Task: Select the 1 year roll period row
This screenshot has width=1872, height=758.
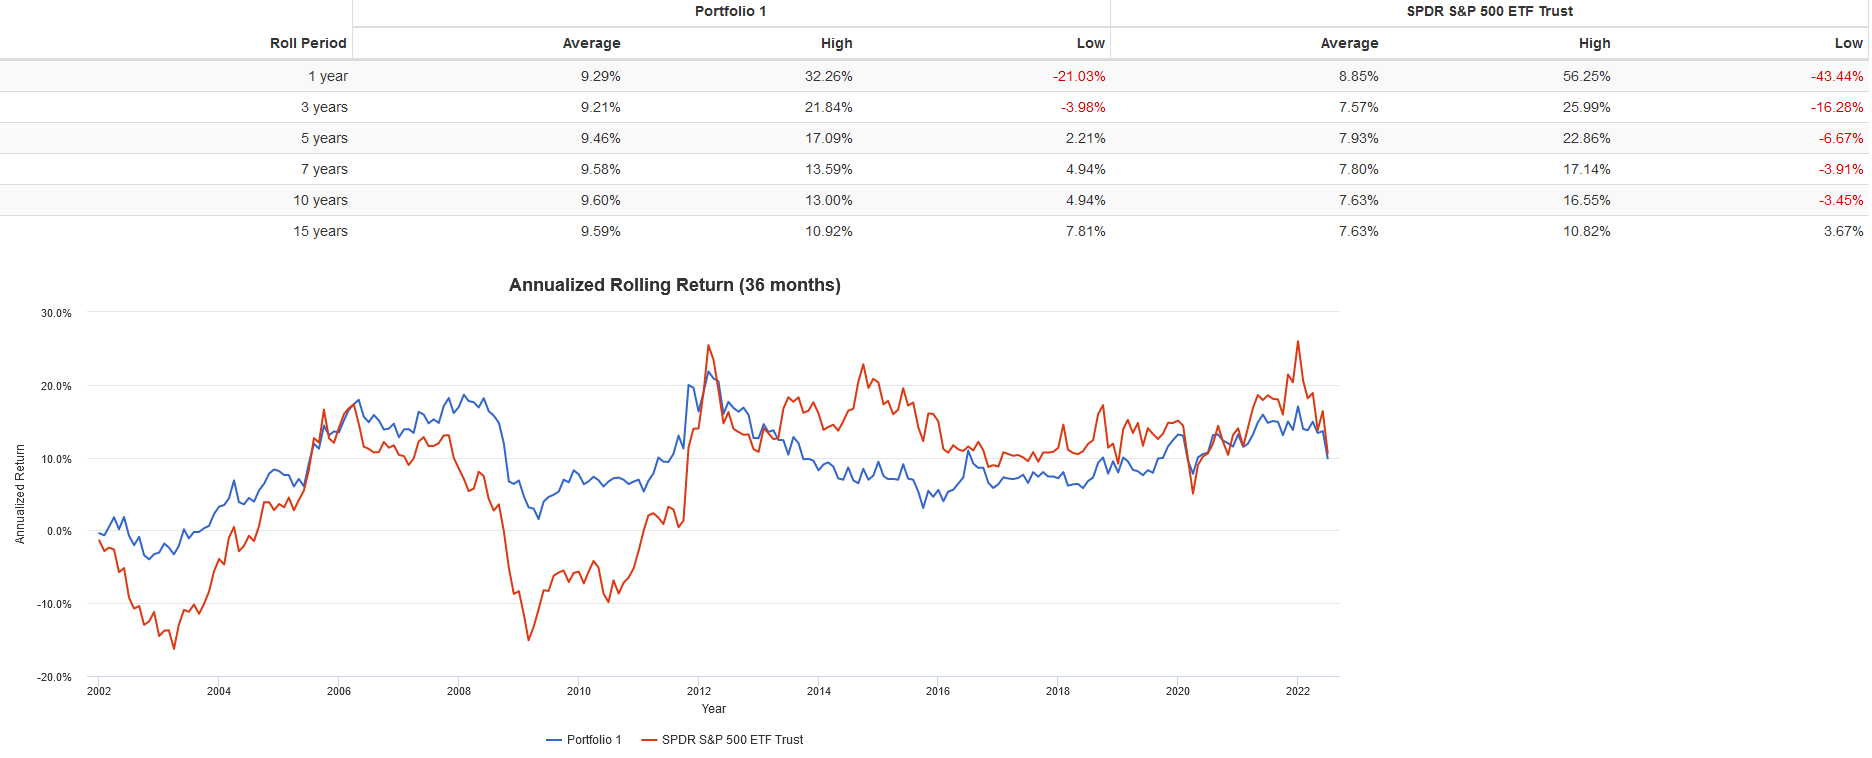Action: pyautogui.click(x=328, y=76)
